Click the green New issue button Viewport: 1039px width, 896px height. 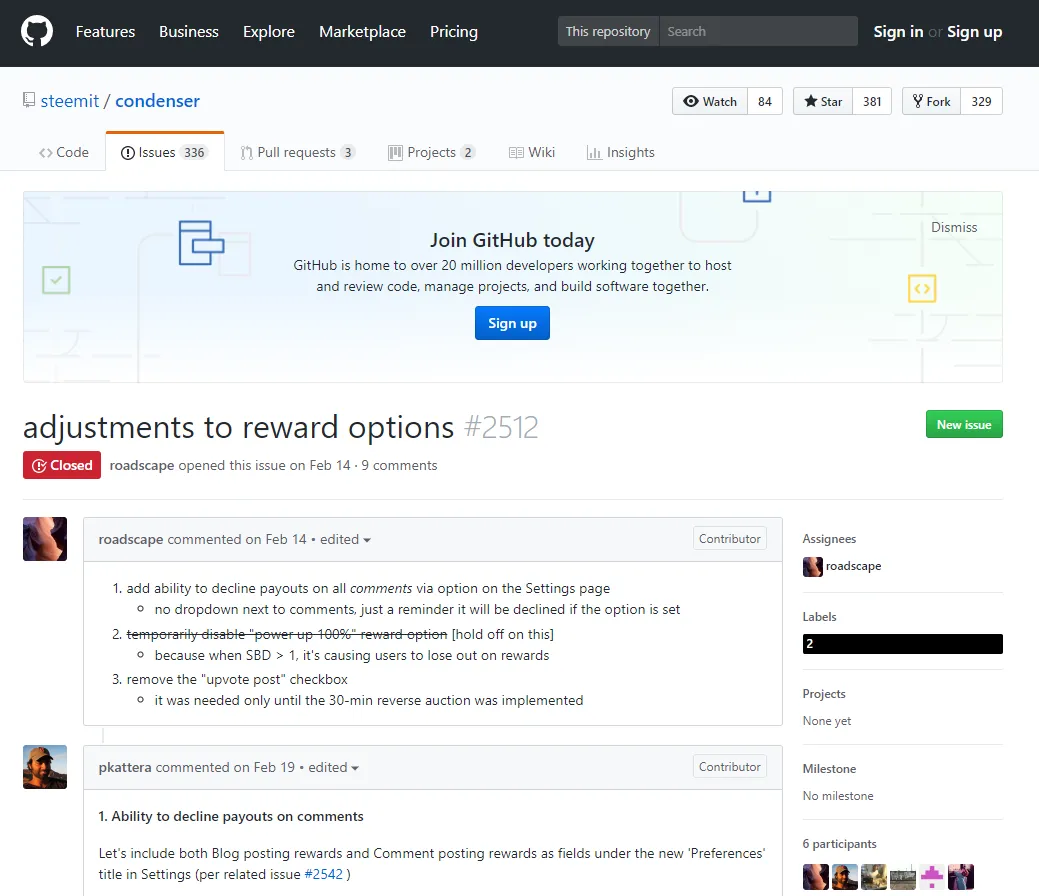point(964,424)
